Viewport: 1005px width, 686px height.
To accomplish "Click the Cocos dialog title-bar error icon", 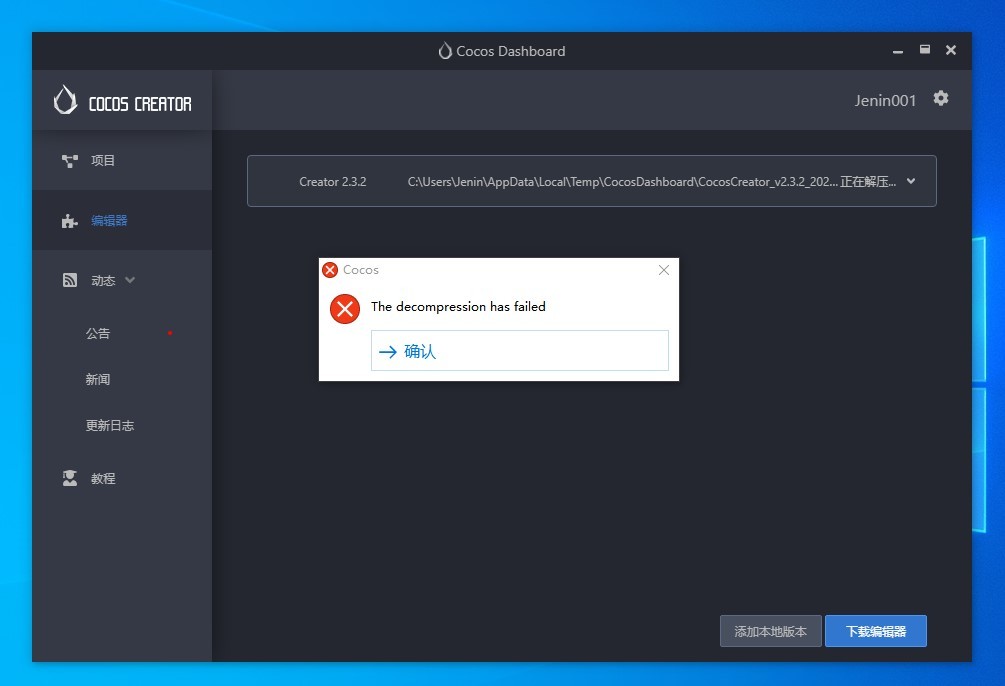I will (330, 270).
